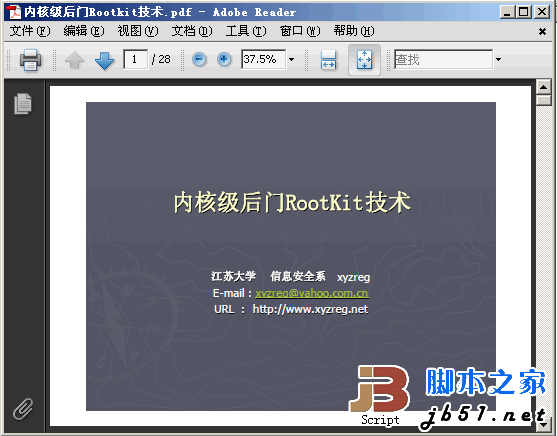Zoom in using the plus button

click(224, 59)
